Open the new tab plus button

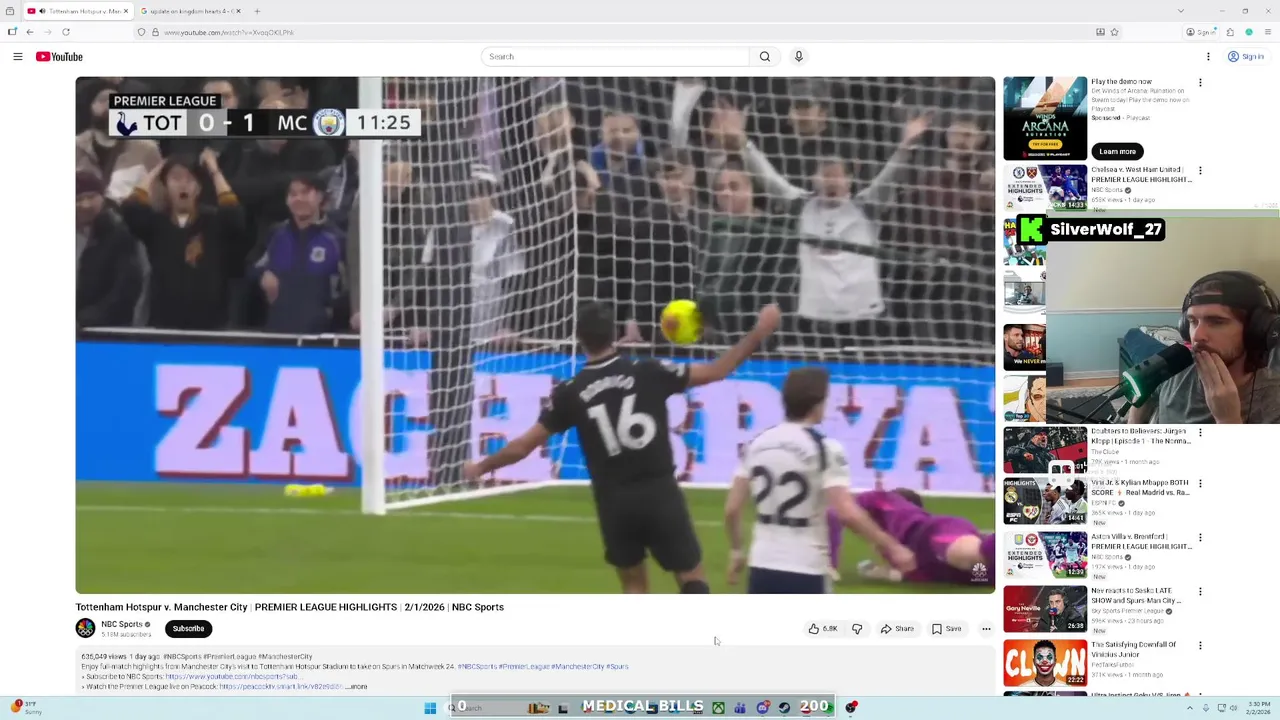[x=257, y=11]
